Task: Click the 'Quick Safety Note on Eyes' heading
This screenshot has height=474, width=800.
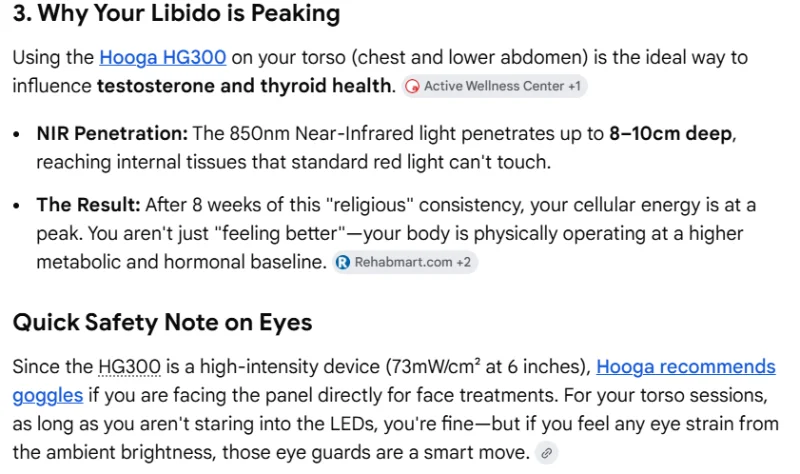Action: click(x=162, y=322)
